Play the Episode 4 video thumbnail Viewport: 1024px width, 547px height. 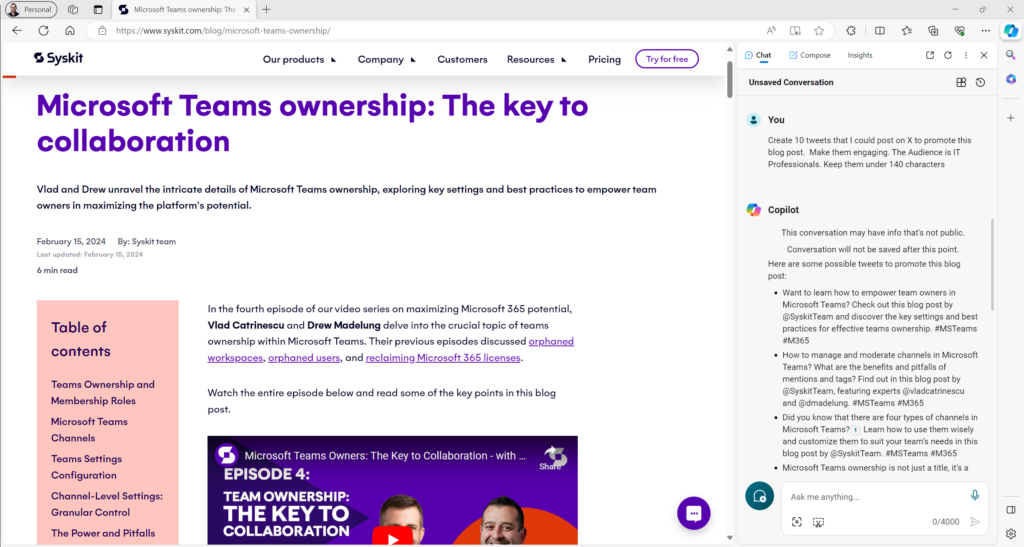(x=392, y=535)
